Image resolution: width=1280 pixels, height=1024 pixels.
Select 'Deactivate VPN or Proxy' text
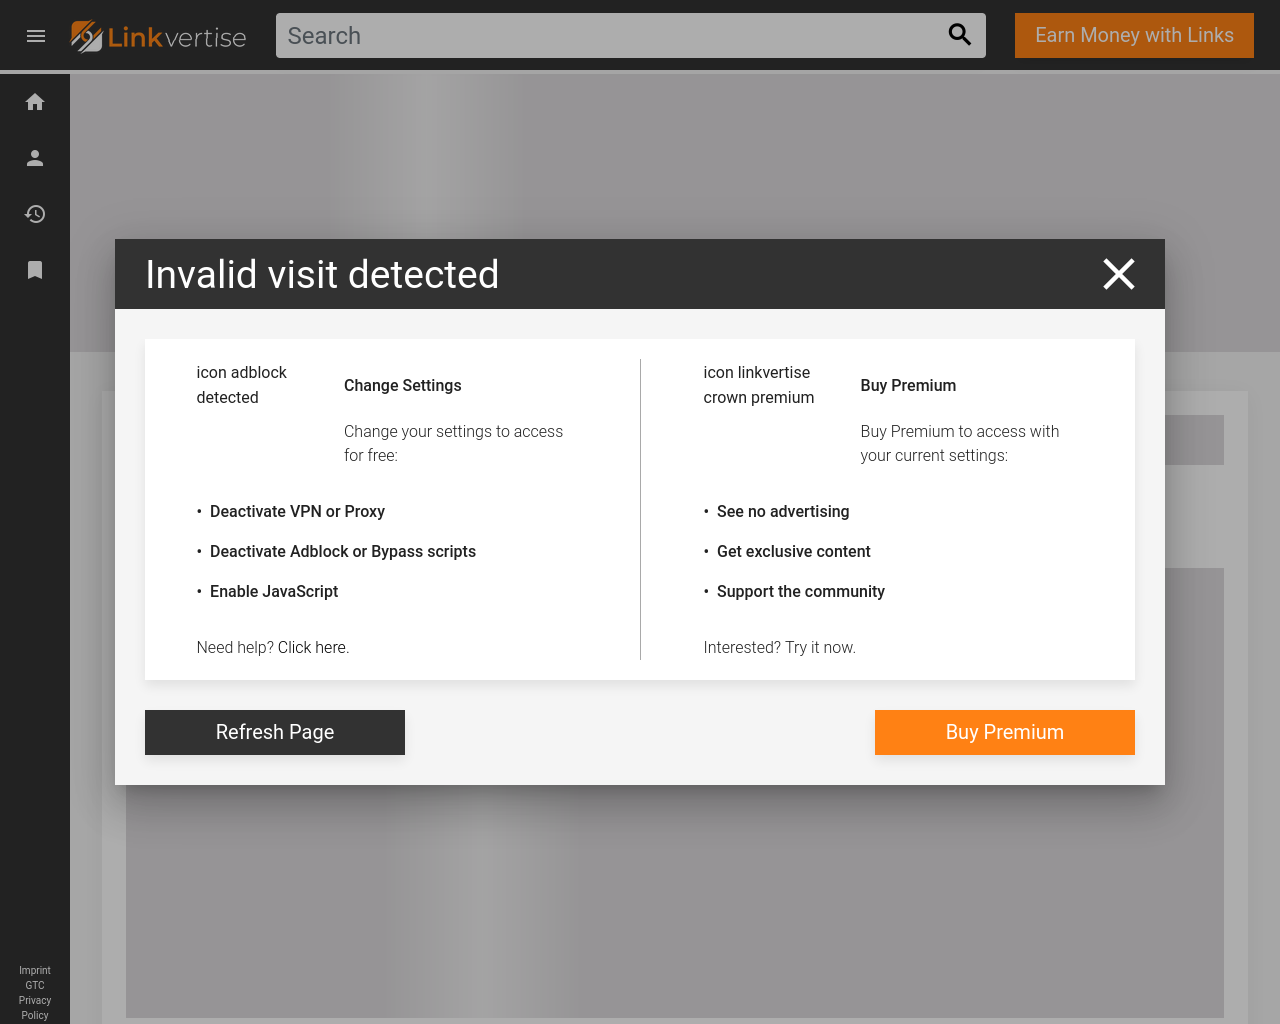(297, 511)
